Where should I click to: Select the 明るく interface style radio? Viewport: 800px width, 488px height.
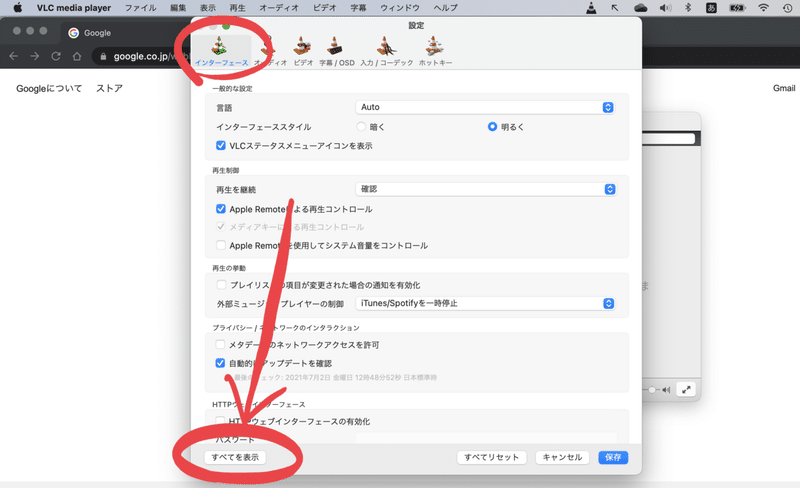[x=492, y=126]
